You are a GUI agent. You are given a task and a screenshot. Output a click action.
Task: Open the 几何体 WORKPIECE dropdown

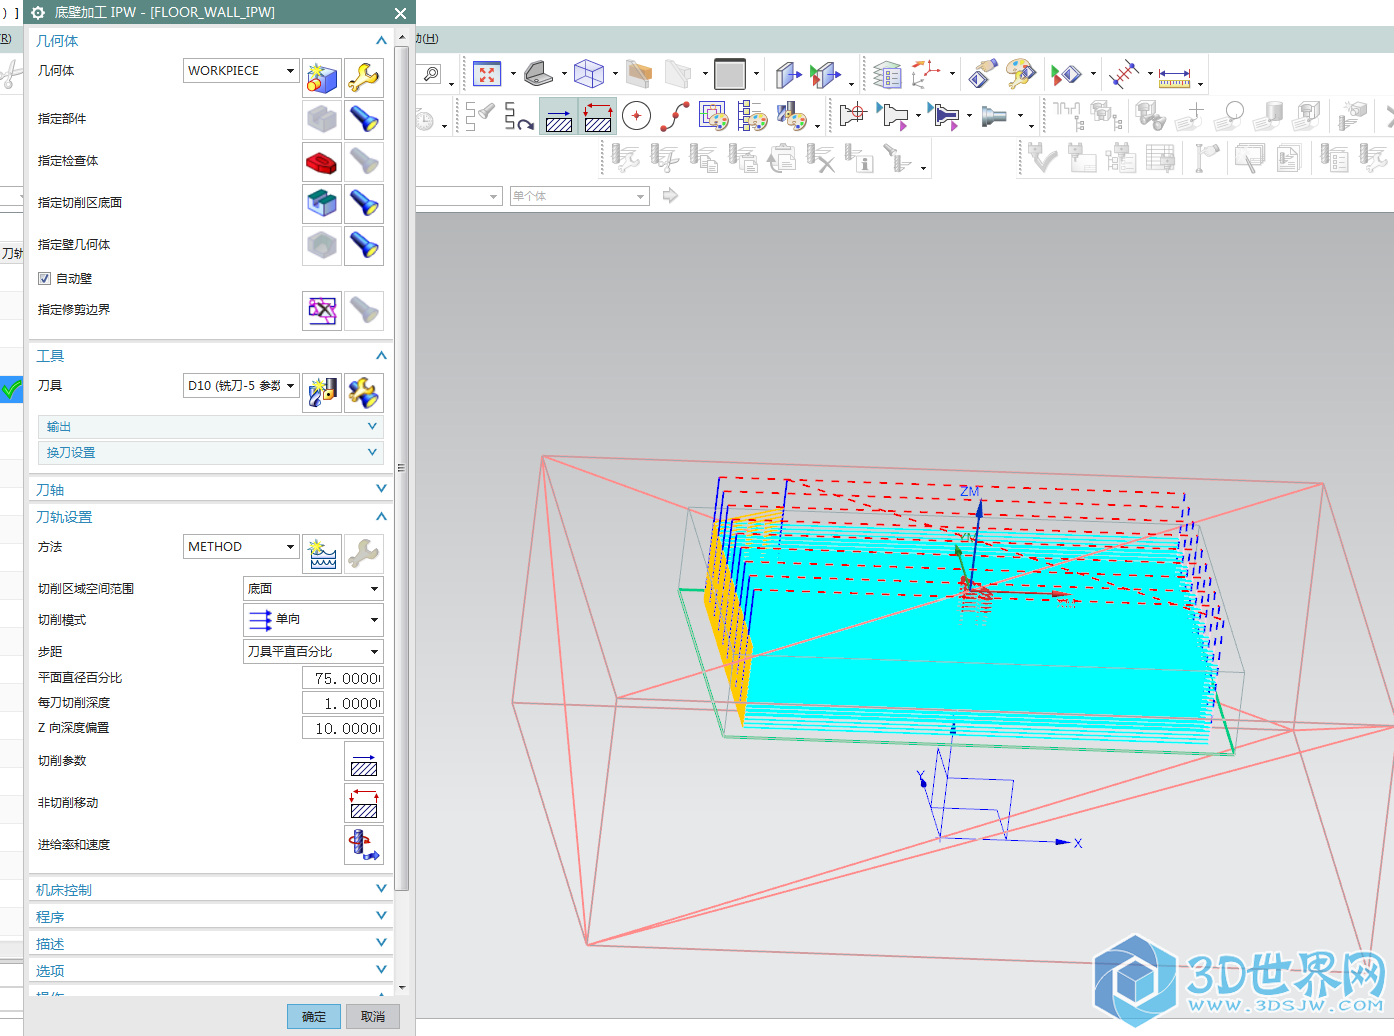click(x=241, y=71)
